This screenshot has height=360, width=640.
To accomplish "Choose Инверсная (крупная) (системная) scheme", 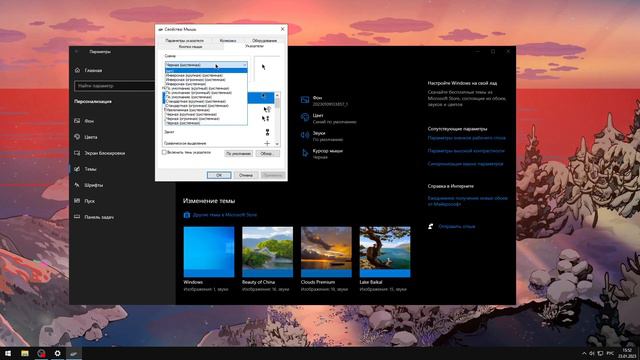I will (206, 75).
